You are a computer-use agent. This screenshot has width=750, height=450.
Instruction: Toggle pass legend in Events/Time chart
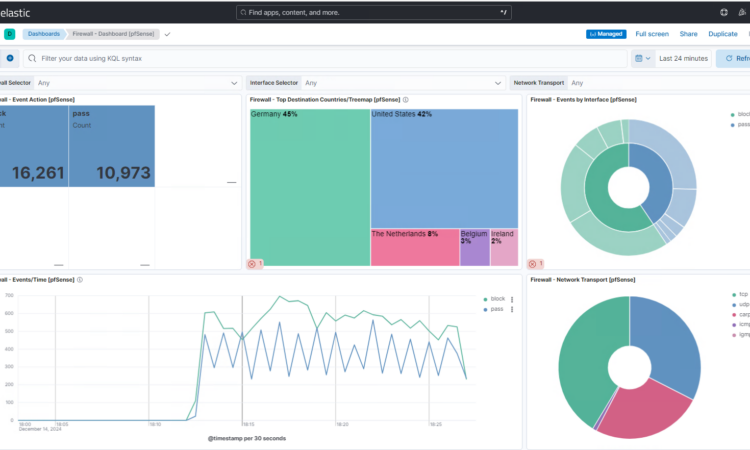point(494,309)
